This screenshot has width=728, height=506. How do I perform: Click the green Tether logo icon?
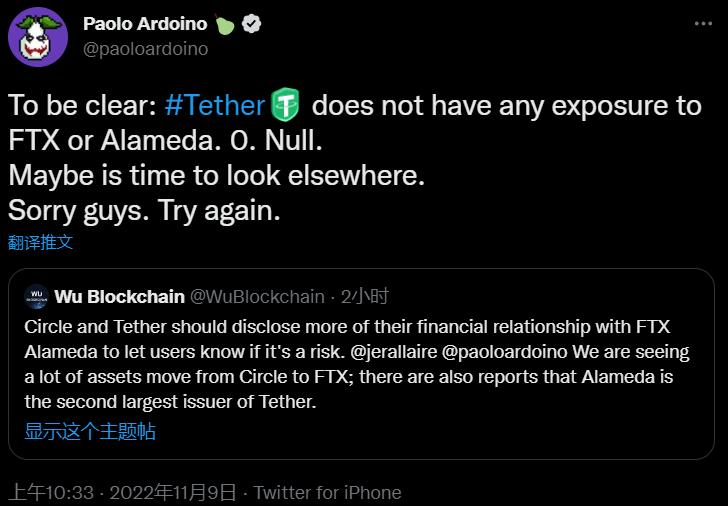[285, 105]
